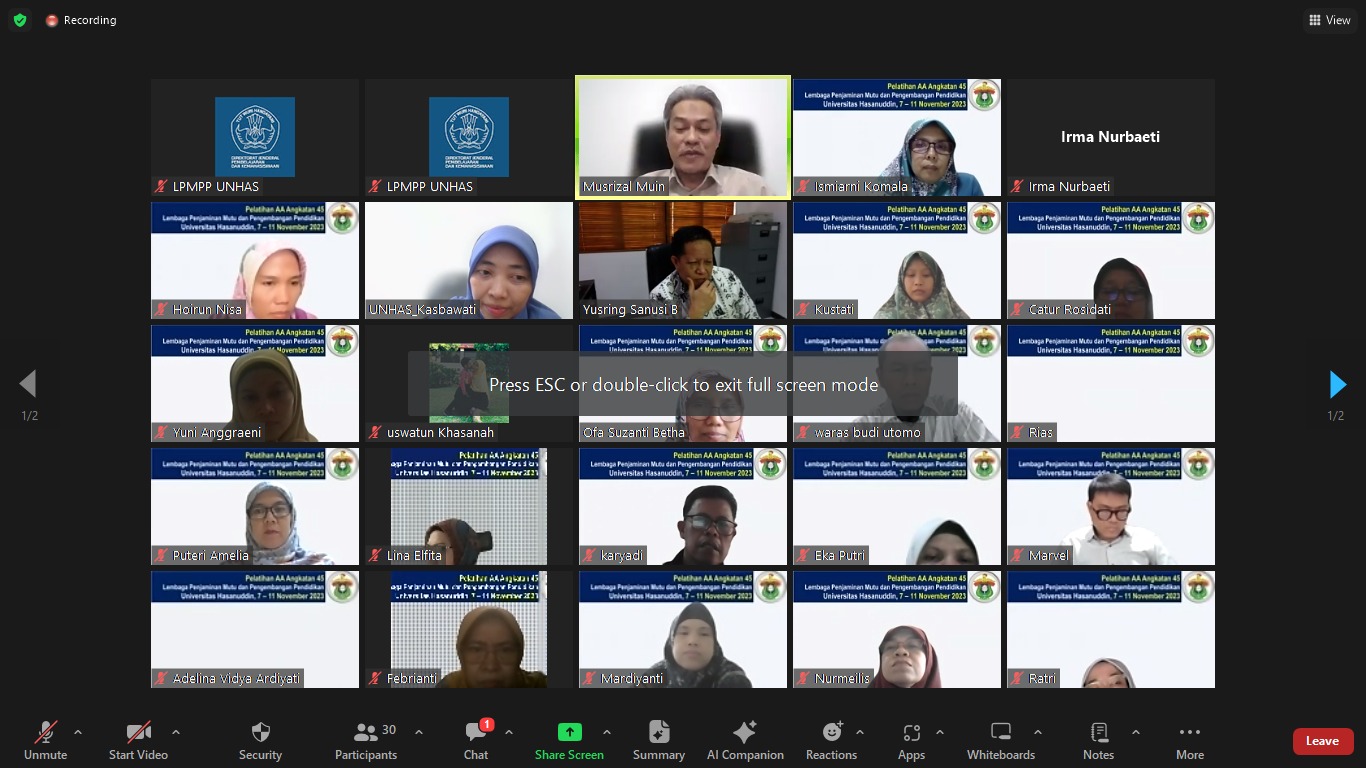Open the Security shield icon
This screenshot has height=768, width=1366.
[x=260, y=733]
